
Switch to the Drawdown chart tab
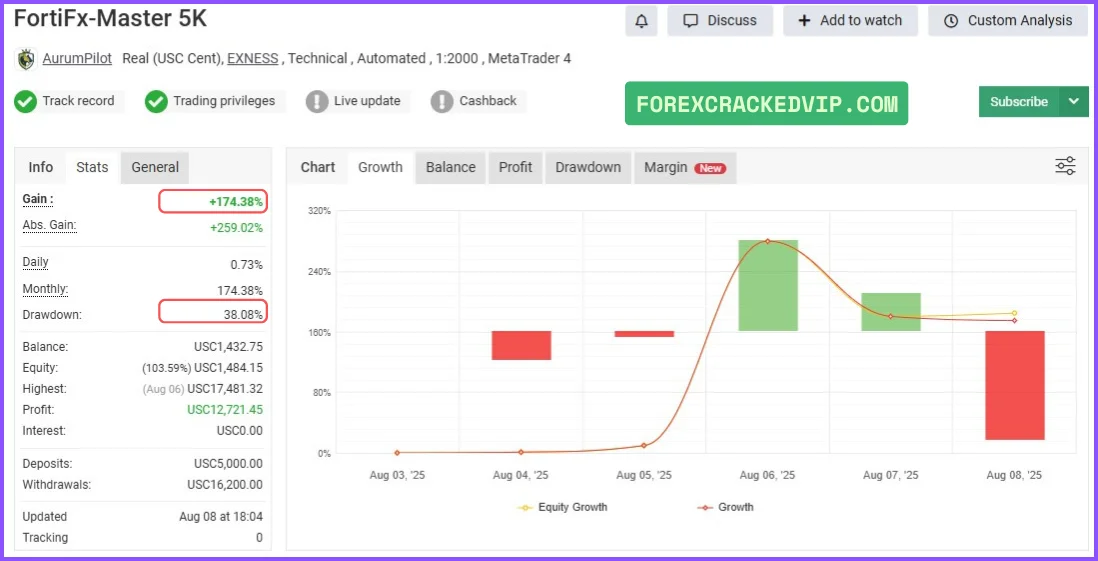point(588,167)
